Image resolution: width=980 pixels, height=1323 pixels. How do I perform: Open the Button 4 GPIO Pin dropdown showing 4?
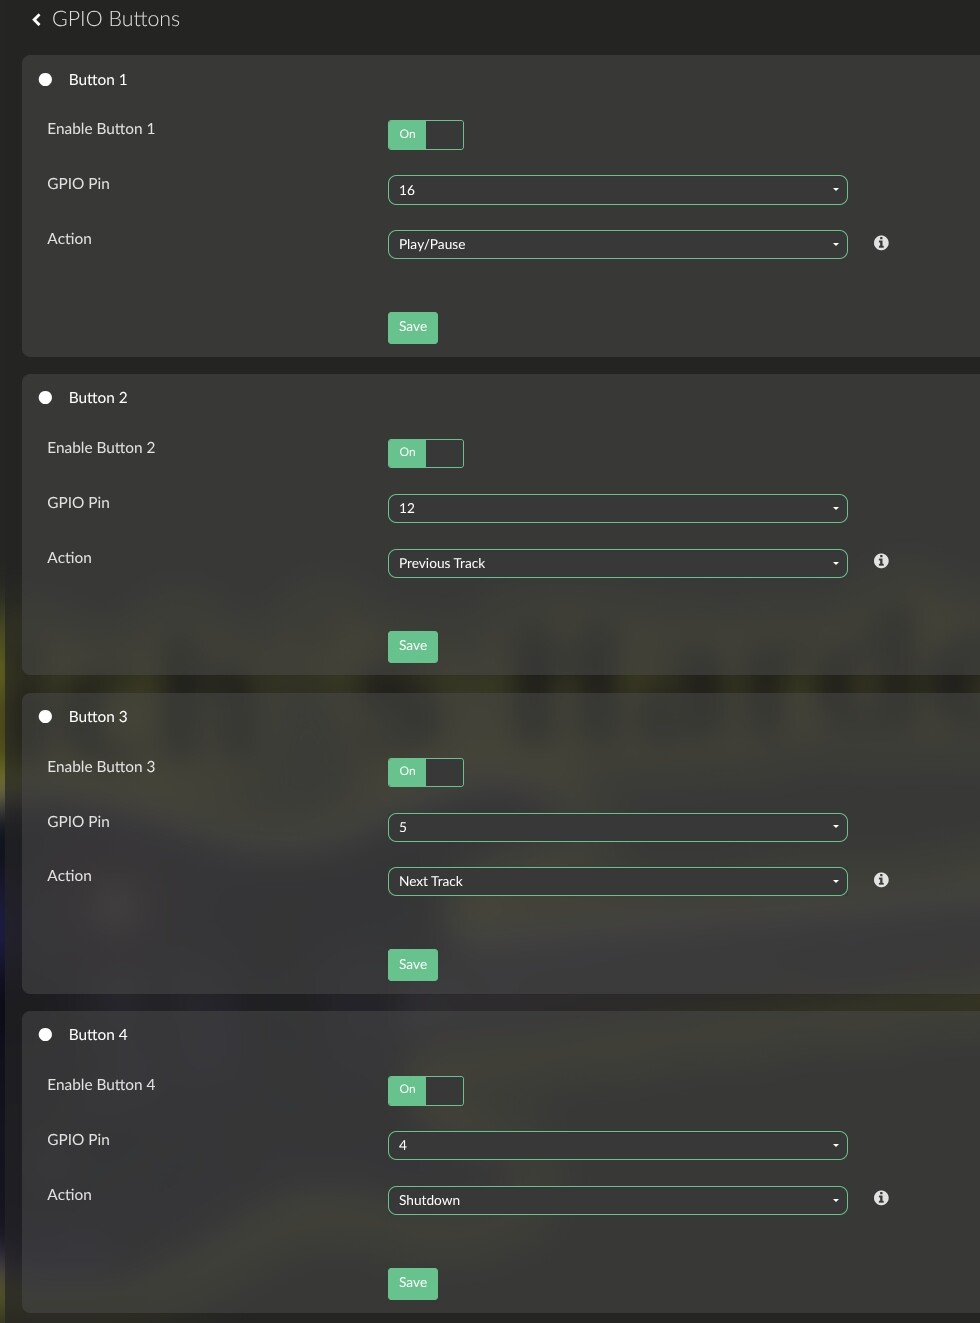click(618, 1145)
